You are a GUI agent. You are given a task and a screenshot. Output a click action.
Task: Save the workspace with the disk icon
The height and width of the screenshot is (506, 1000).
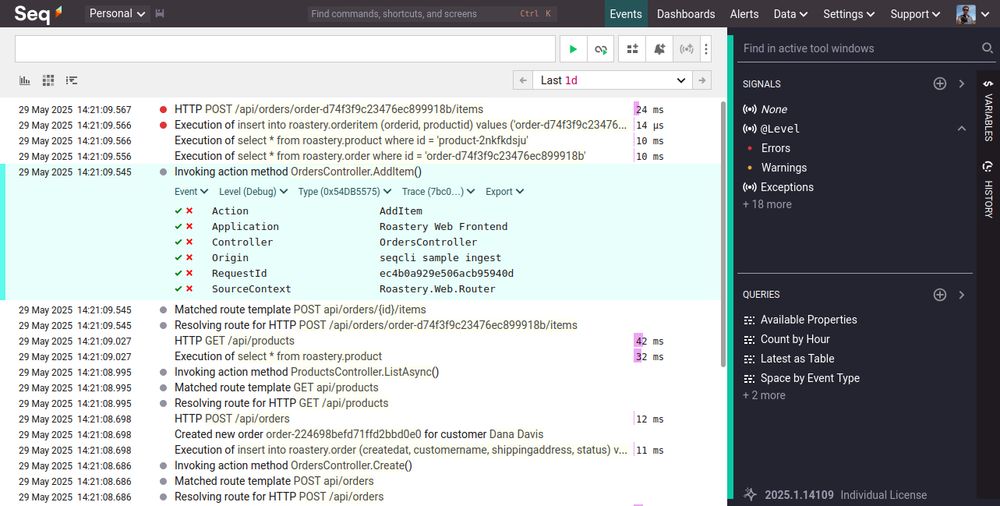click(x=160, y=13)
